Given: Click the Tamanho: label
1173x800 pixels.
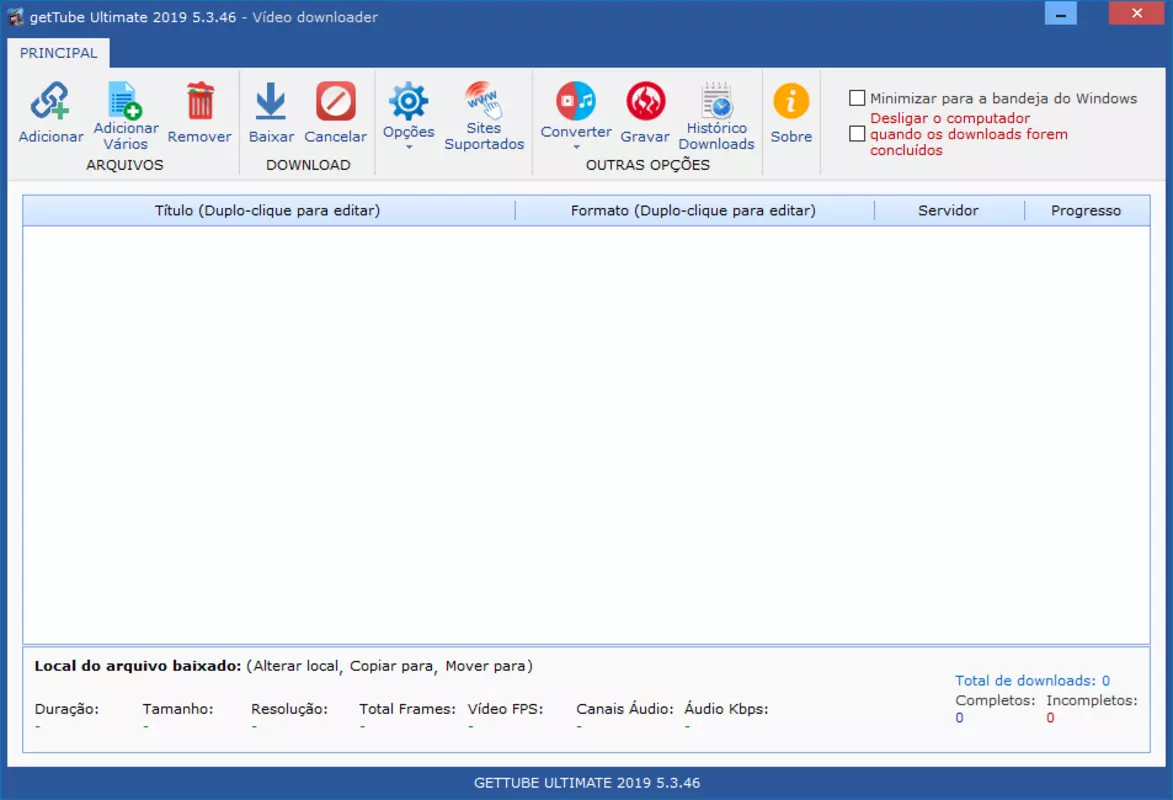Looking at the screenshot, I should [178, 709].
